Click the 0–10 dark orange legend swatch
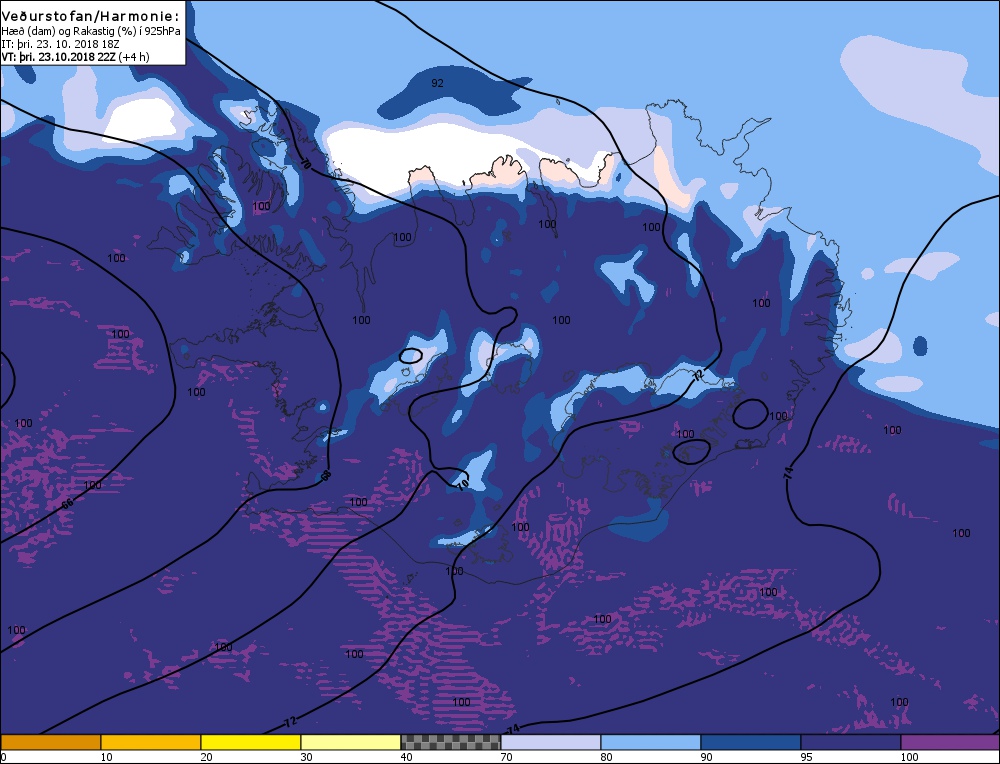The image size is (1000, 764). coord(50,742)
